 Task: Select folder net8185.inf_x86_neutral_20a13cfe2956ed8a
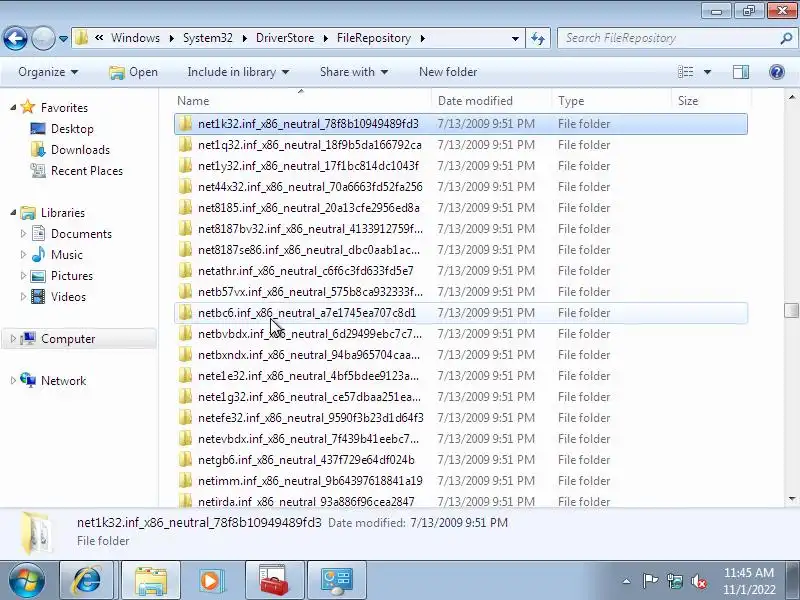[461, 208]
